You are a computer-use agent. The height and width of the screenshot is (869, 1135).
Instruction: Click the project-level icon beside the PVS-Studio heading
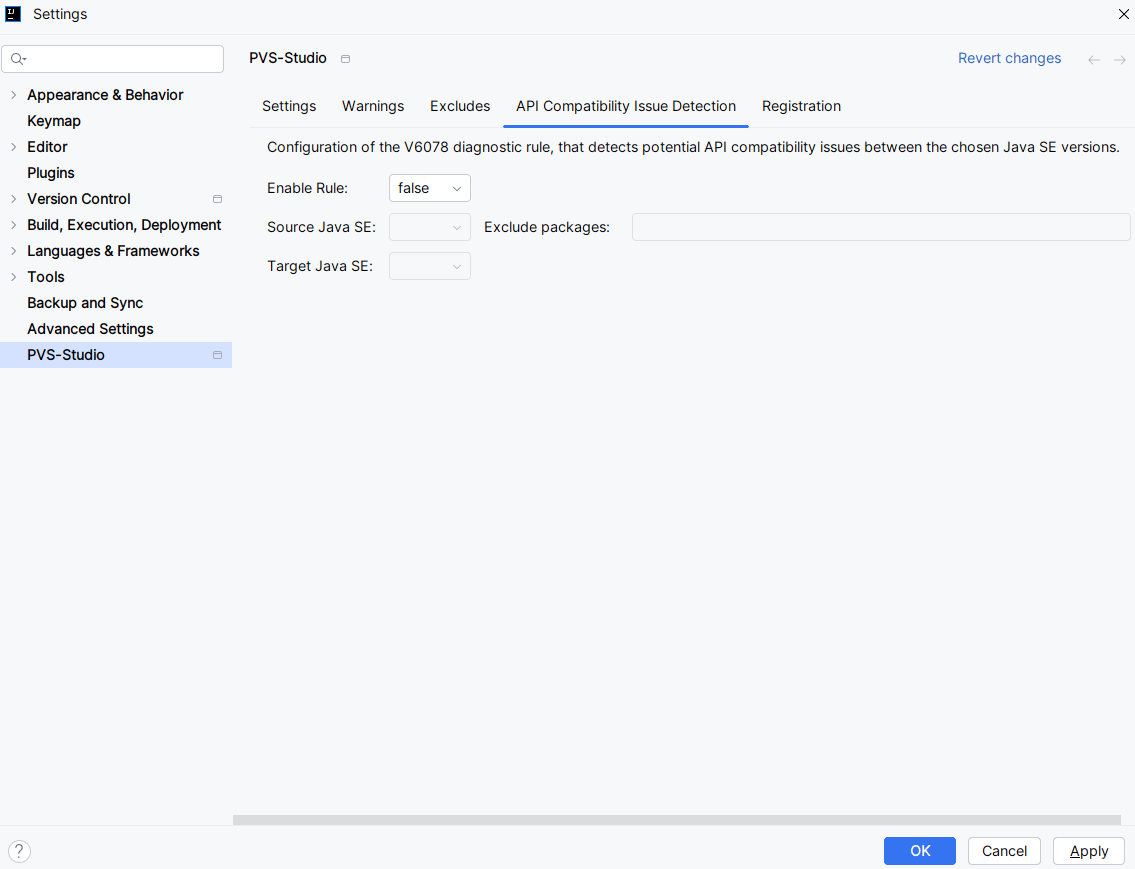346,59
